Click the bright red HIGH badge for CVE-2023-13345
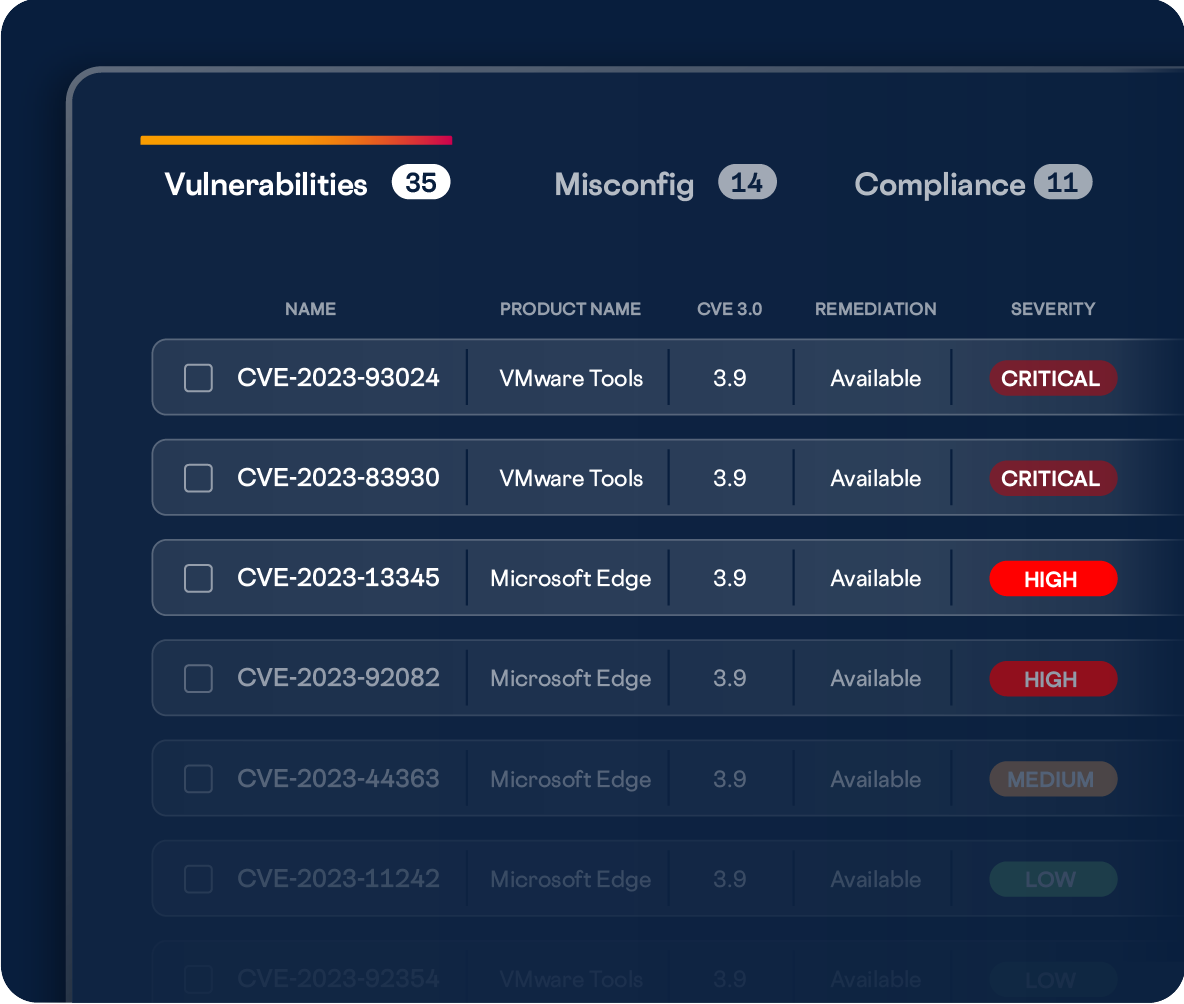Viewport: 1184px width, 1004px height. [x=1052, y=579]
